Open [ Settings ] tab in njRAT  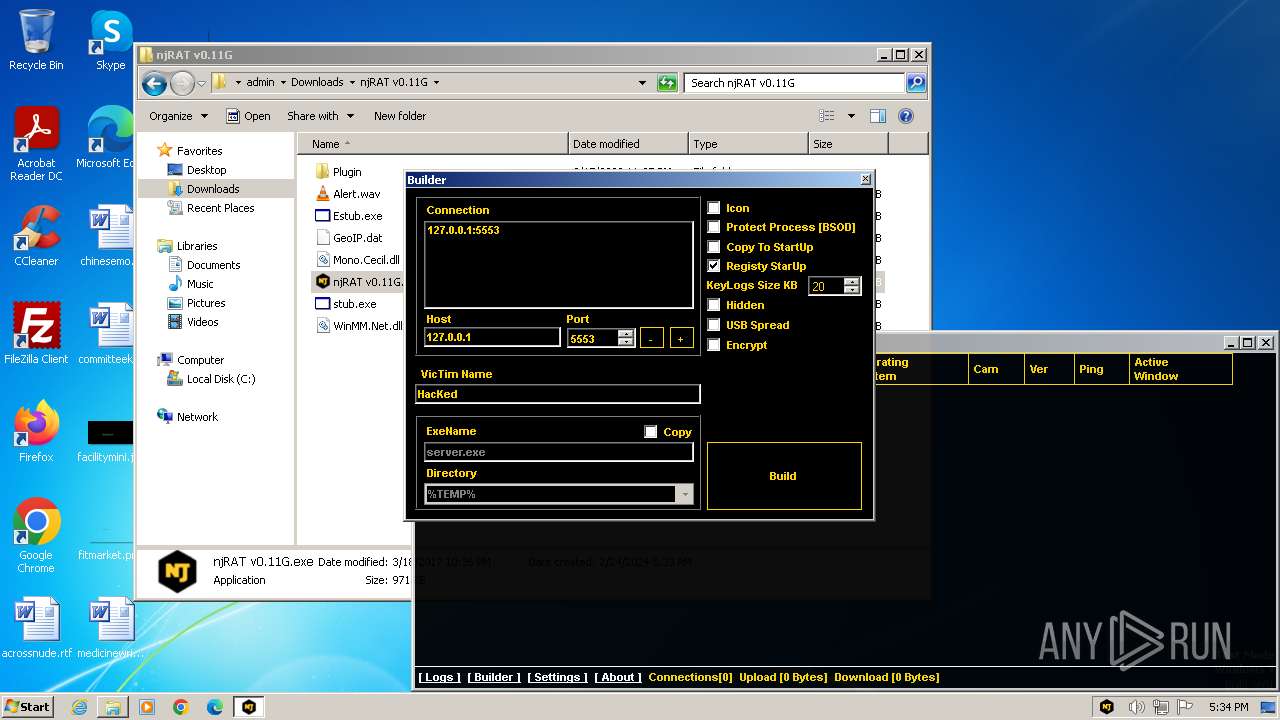pos(557,677)
